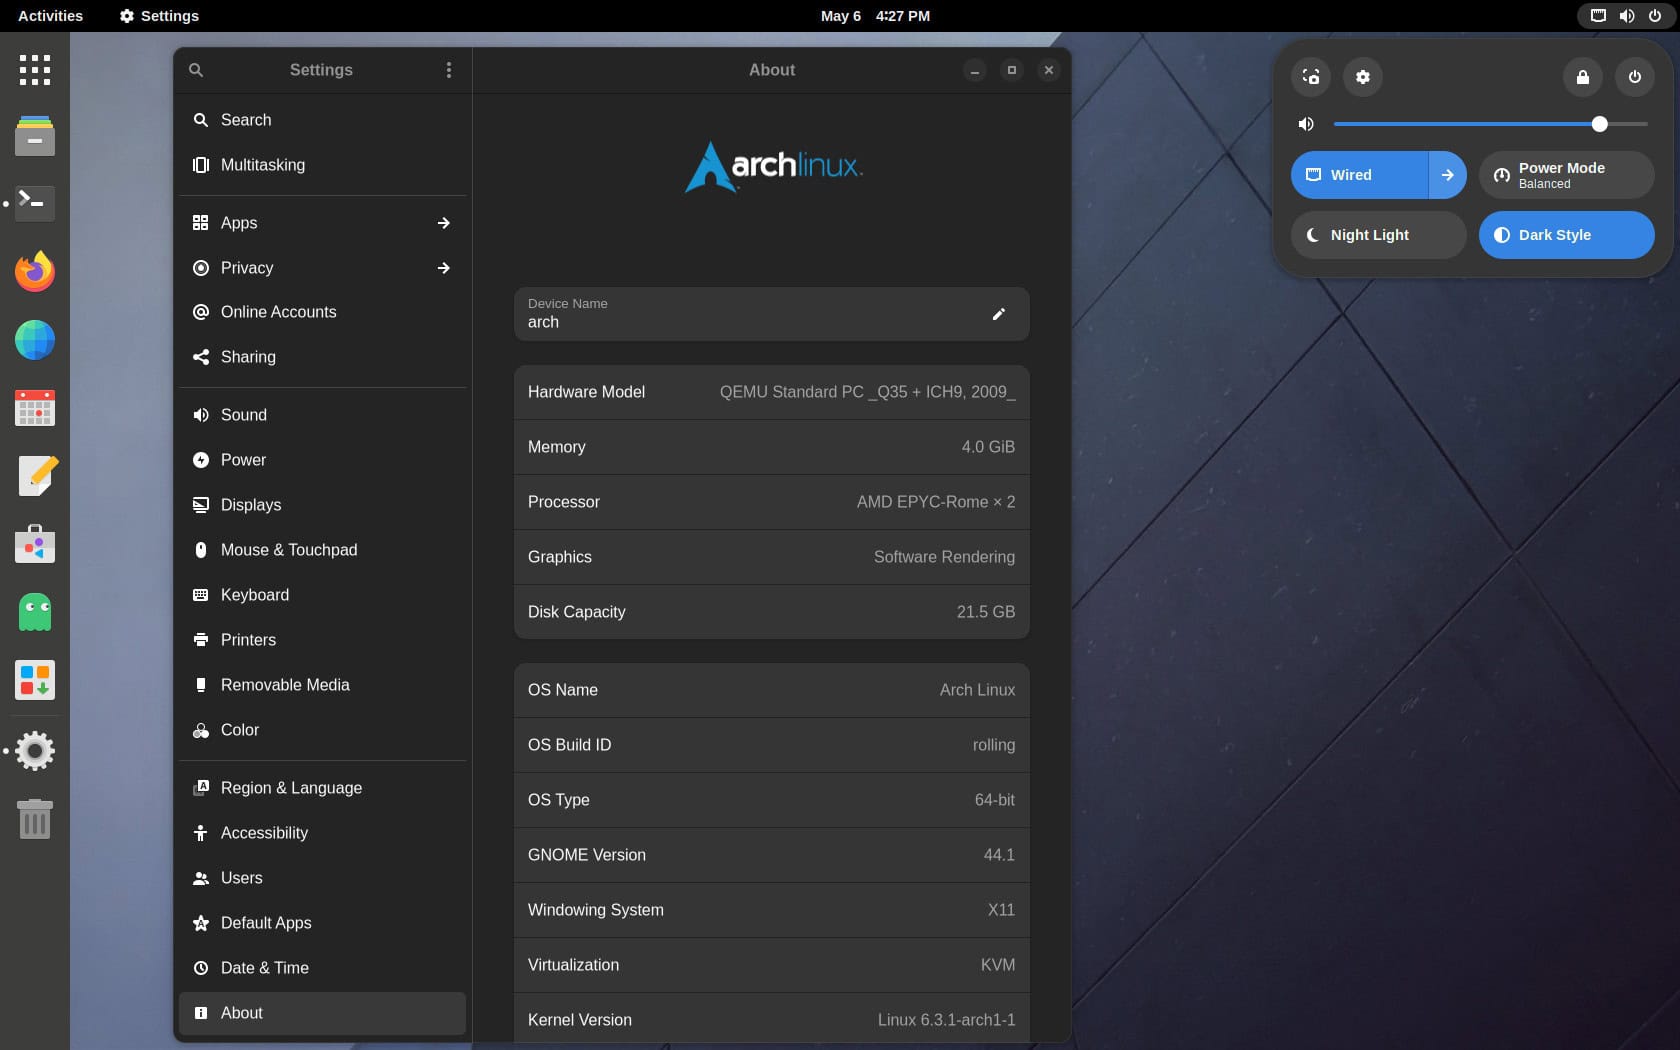Open the power off menu icon
Screen dimensions: 1680x1050
[x=1635, y=77]
